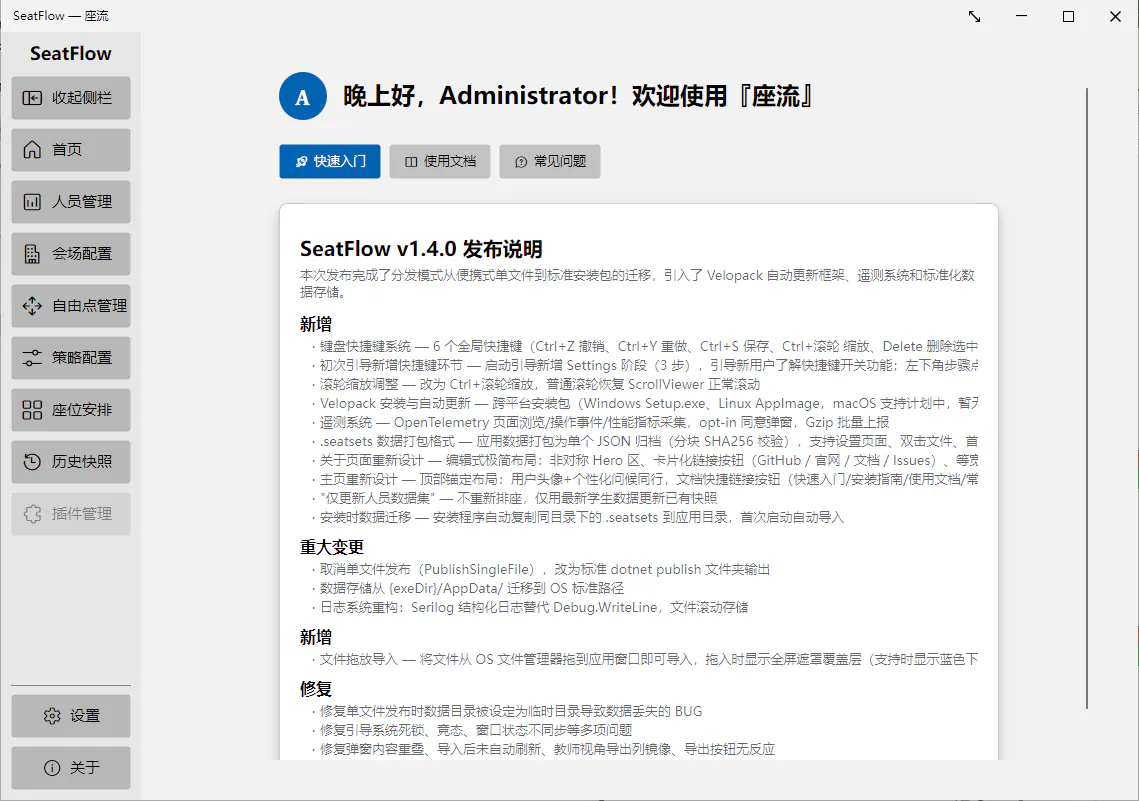The height and width of the screenshot is (801, 1139).
Task: Open 会场配置 section
Action: (71, 254)
